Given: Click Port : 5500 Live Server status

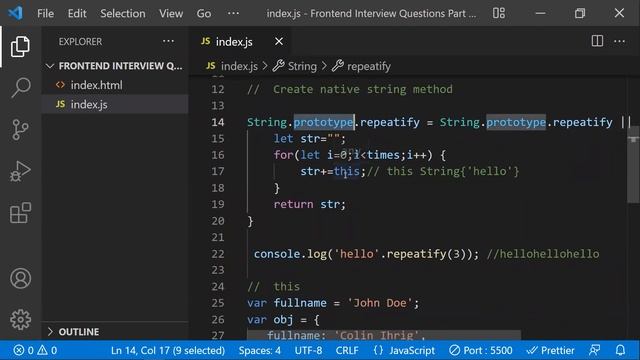Looking at the screenshot, I should coord(480,350).
